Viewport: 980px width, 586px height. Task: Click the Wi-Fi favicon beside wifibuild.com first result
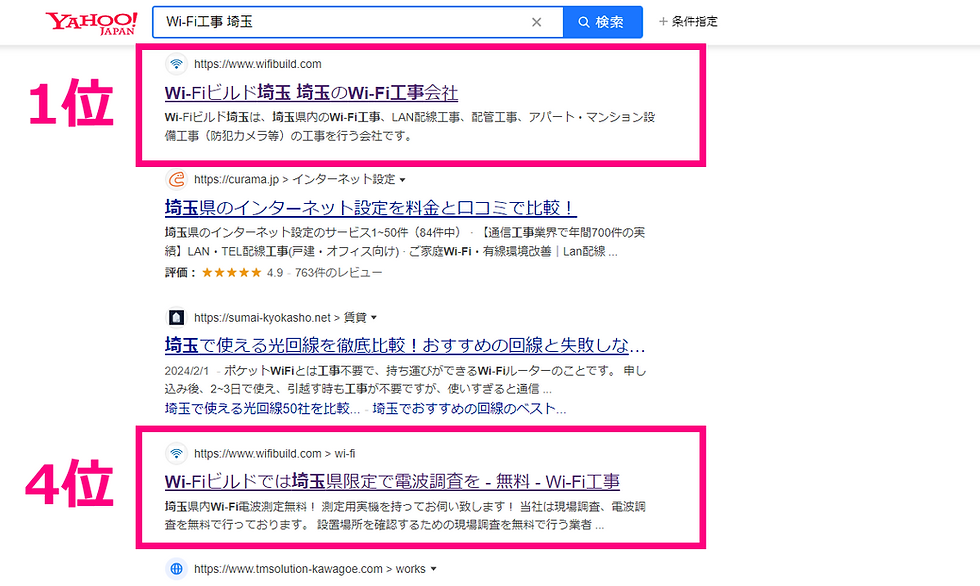(176, 64)
